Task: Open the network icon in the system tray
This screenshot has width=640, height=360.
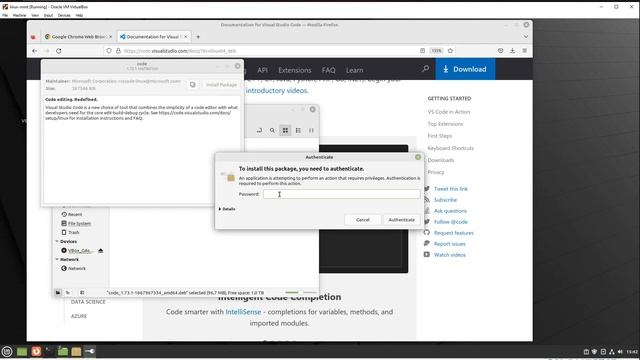Action: (x=611, y=352)
